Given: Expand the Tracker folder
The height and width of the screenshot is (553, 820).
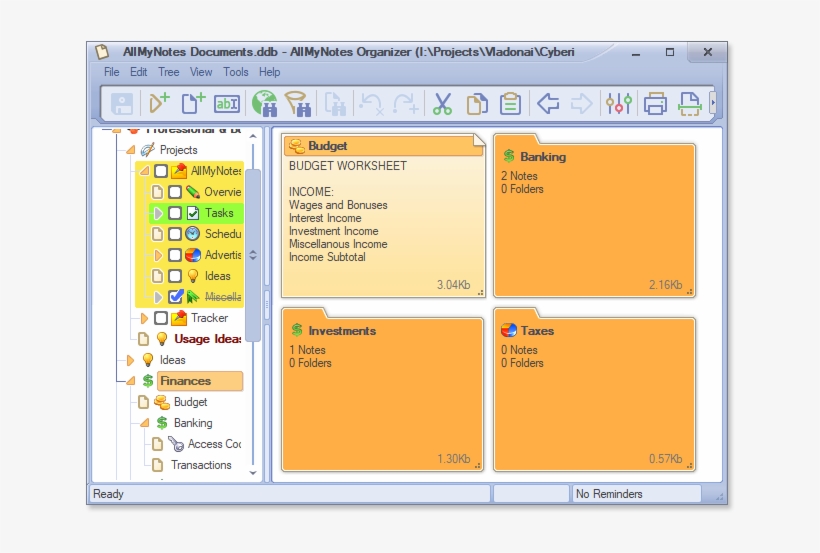Looking at the screenshot, I should pos(144,318).
